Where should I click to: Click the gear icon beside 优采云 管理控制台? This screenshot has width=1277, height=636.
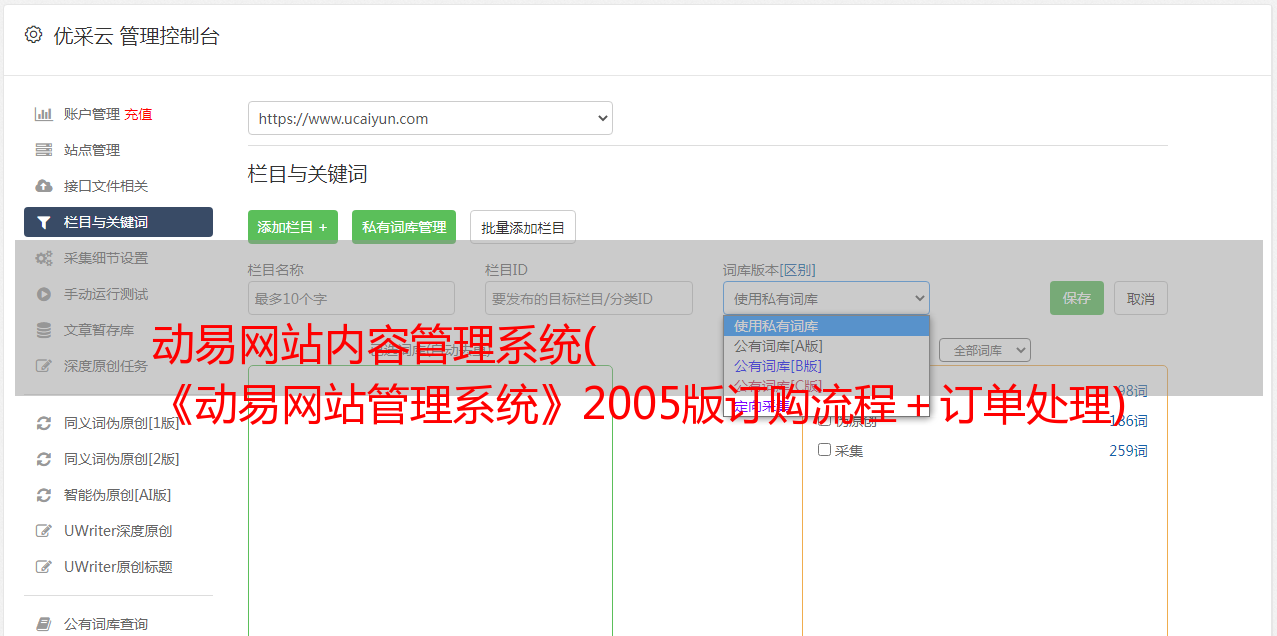33,35
